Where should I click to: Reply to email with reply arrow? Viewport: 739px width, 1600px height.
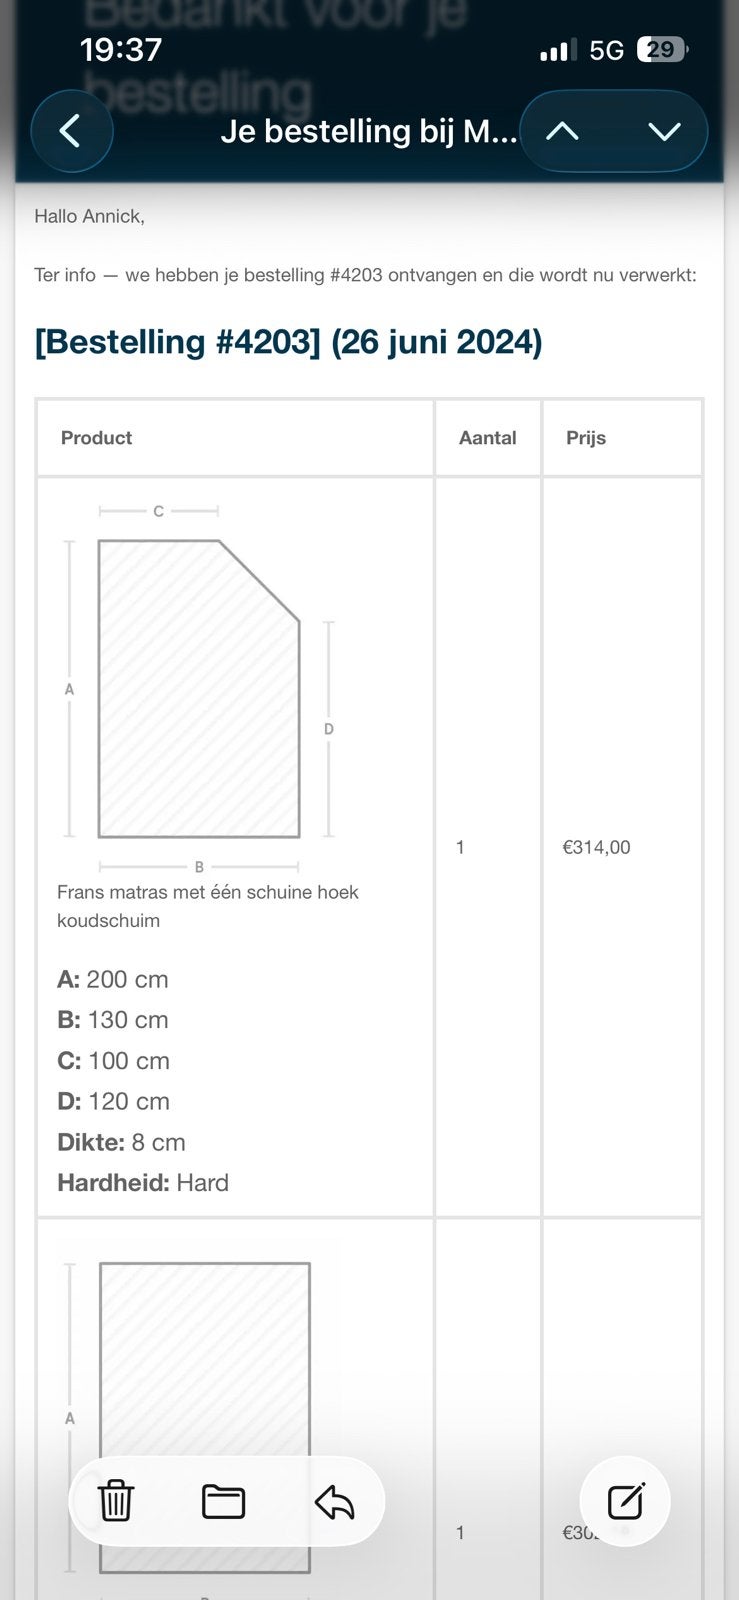[334, 1501]
